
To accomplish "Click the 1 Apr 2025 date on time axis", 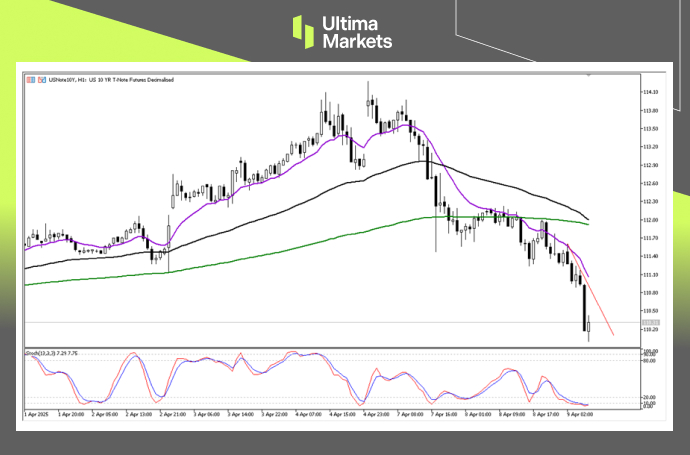I will point(36,412).
